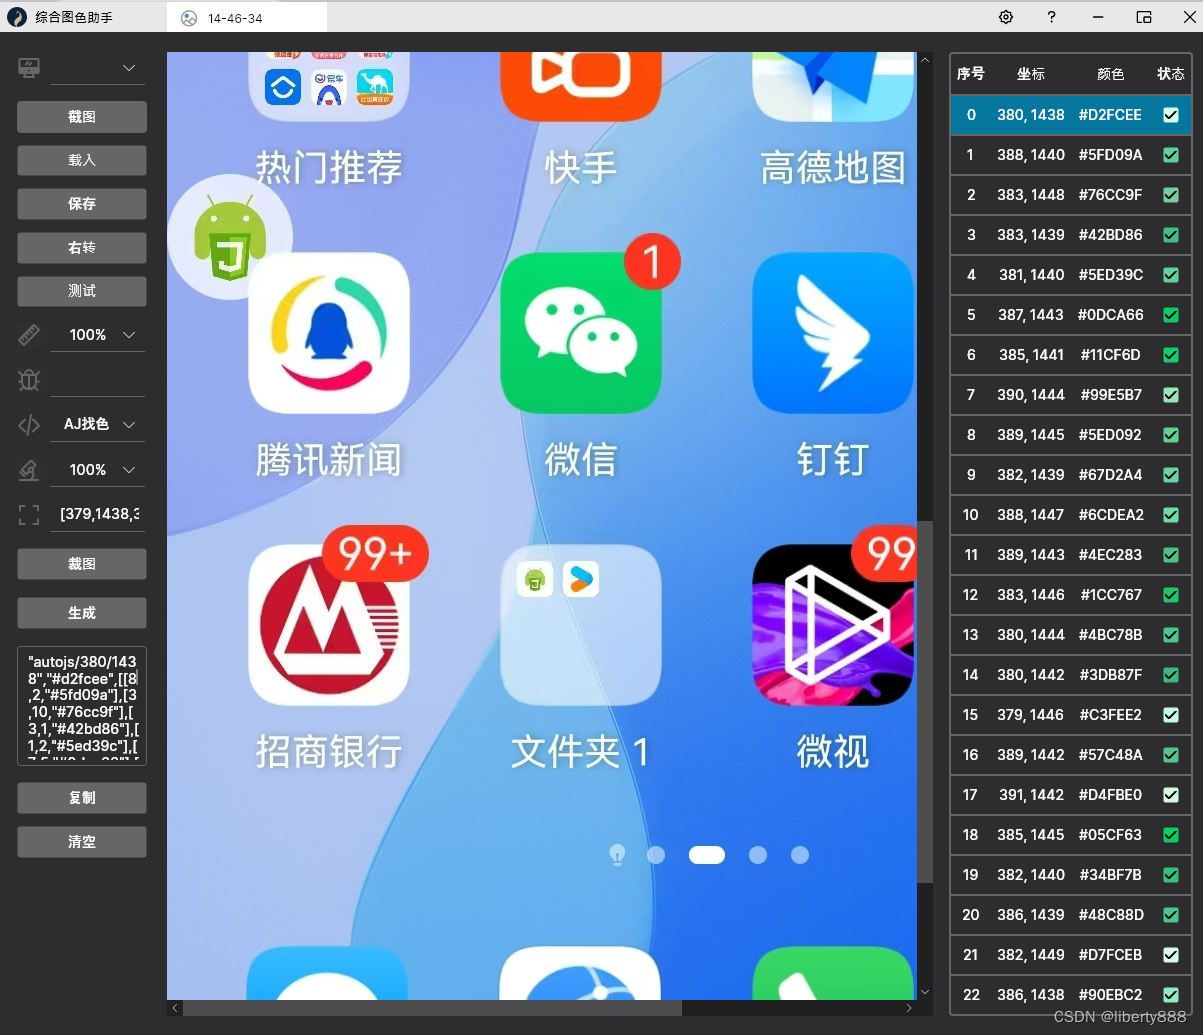Click the 坐标 column header
Image resolution: width=1203 pixels, height=1035 pixels.
click(x=1031, y=74)
